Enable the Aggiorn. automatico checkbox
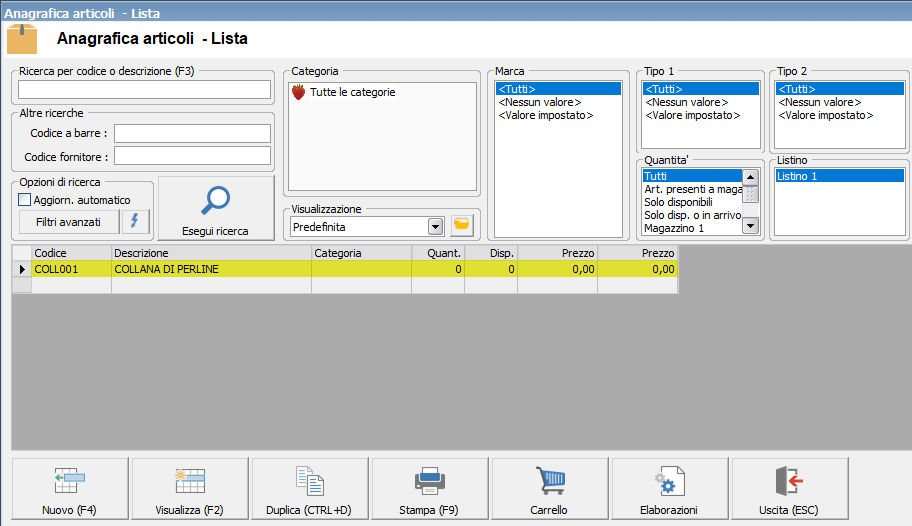Viewport: 912px width, 526px height. click(26, 200)
